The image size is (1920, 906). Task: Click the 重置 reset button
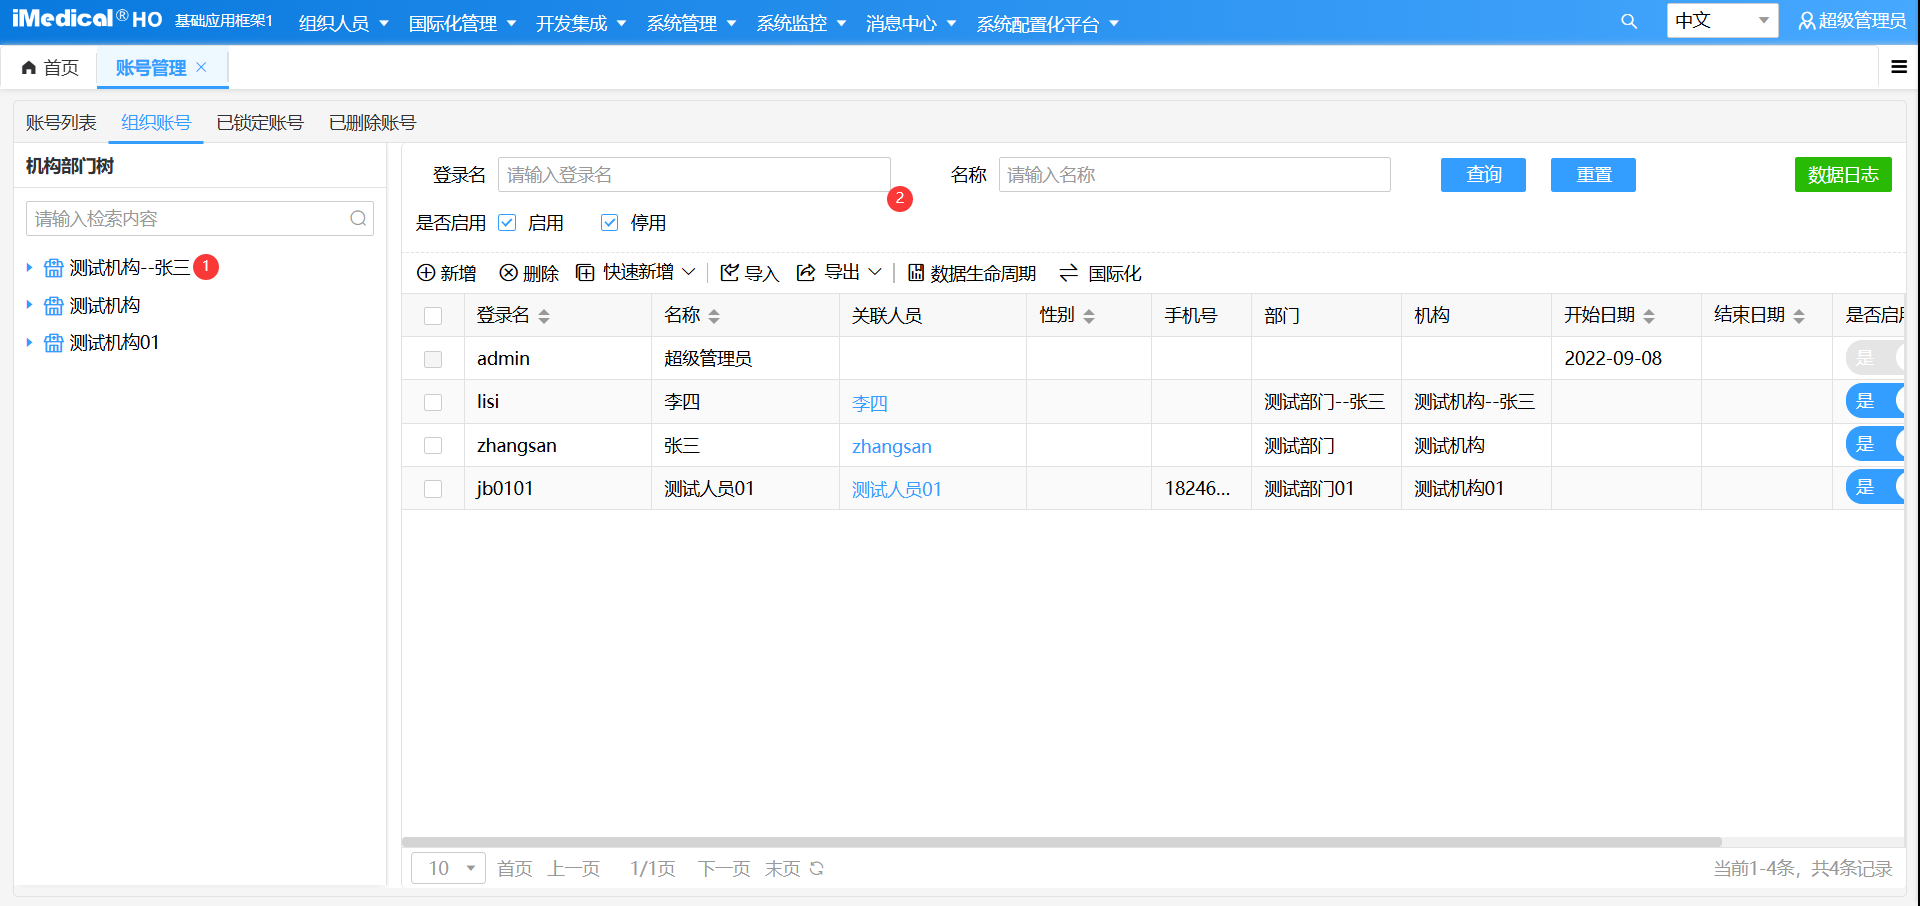point(1593,175)
